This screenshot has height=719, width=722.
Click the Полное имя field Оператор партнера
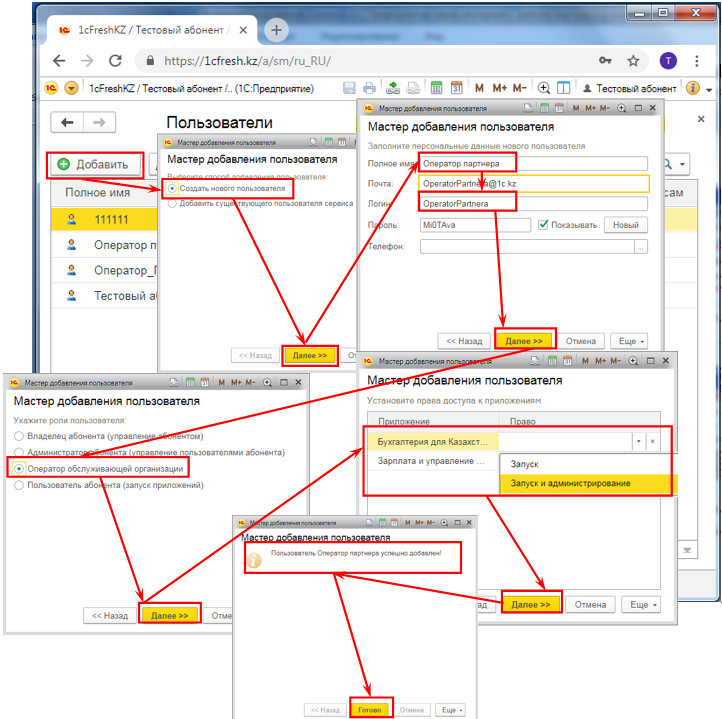pyautogui.click(x=533, y=164)
